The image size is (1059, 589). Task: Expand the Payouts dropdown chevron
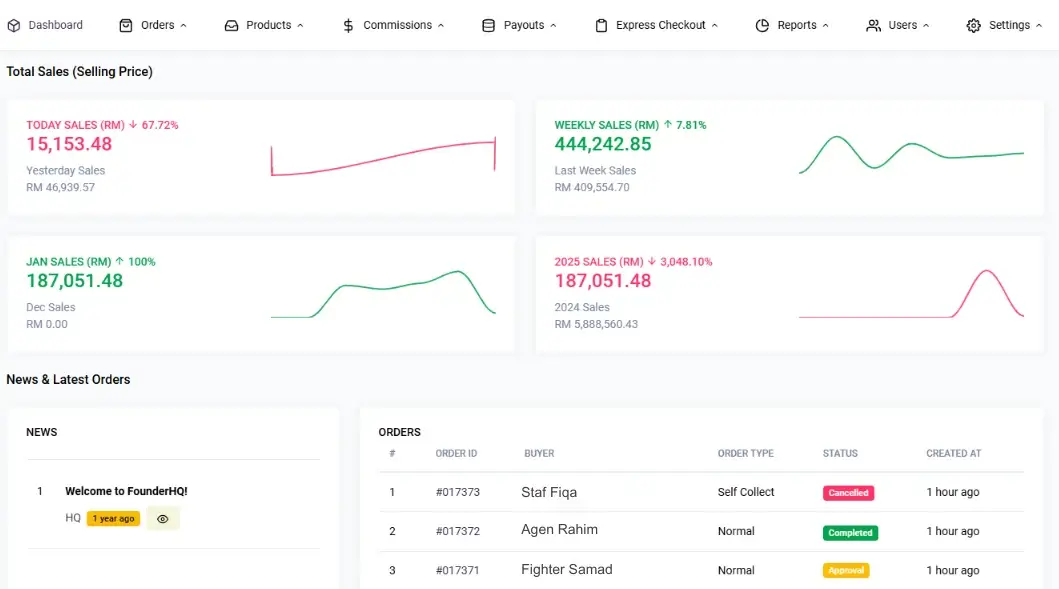click(x=554, y=26)
